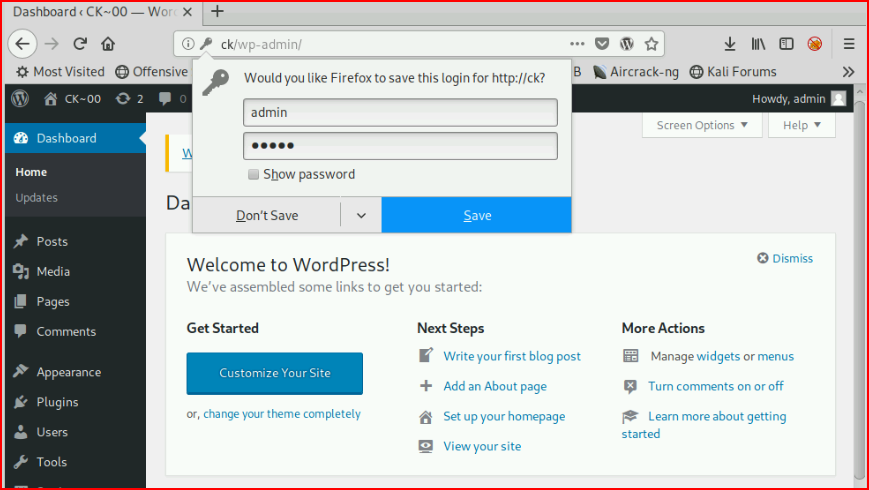This screenshot has height=490, width=869.
Task: Open Dashboard in the sidebar menu
Action: (x=75, y=138)
